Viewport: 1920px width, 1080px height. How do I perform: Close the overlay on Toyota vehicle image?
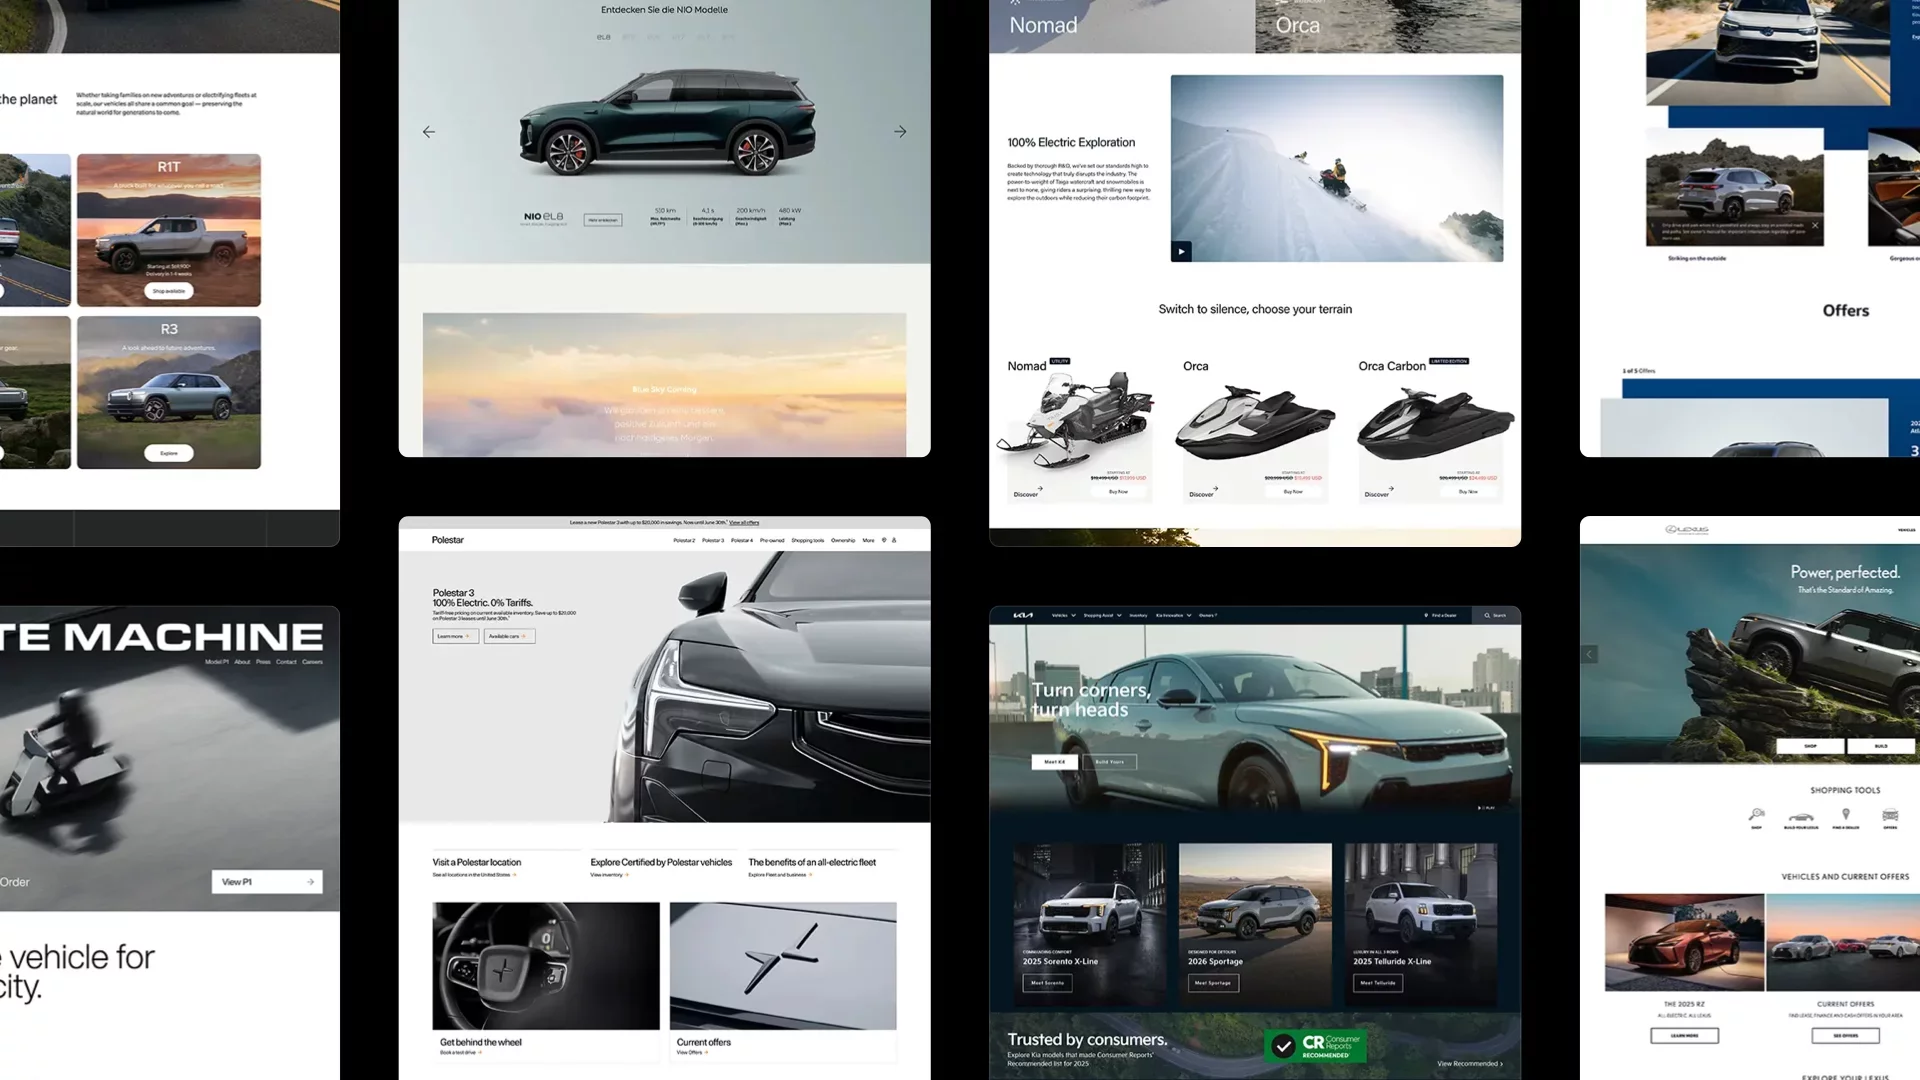(1815, 226)
